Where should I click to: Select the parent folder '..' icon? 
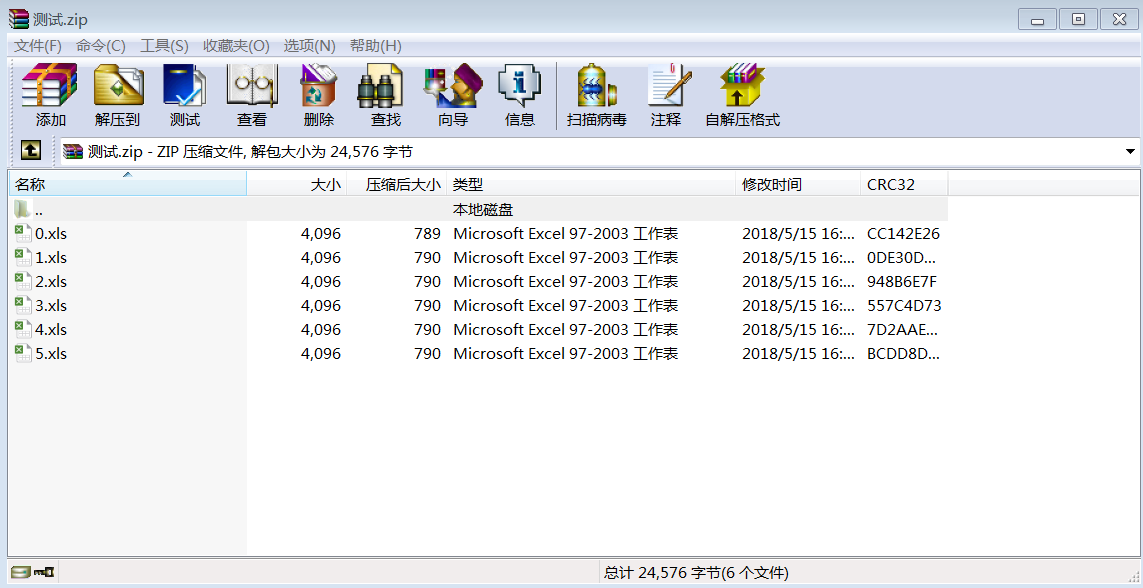click(x=23, y=210)
